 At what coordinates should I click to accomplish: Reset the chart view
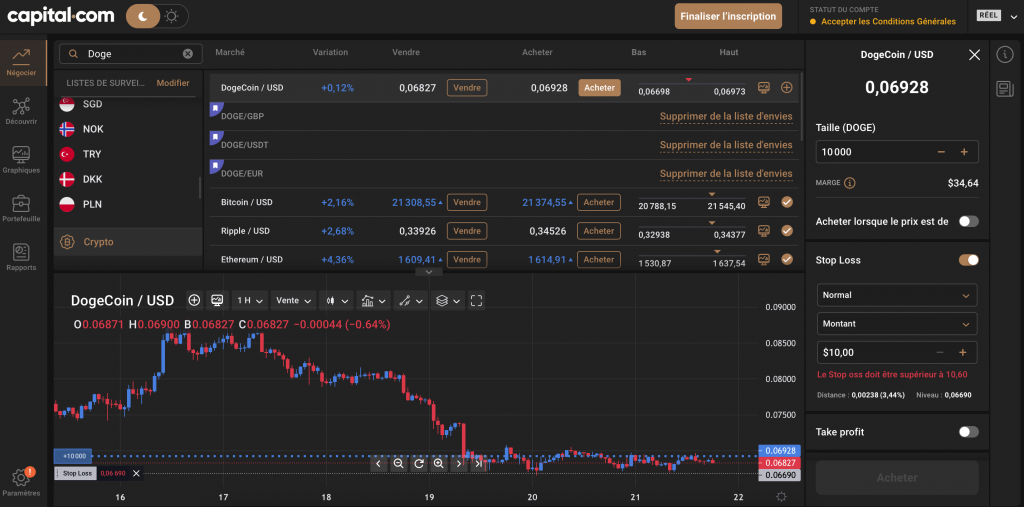[x=419, y=464]
